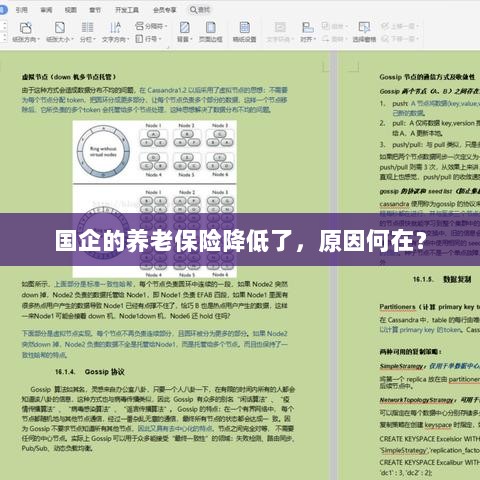Click the SimpleStrategy text
Image resolution: width=480 pixels, height=480 pixels.
tap(401, 366)
